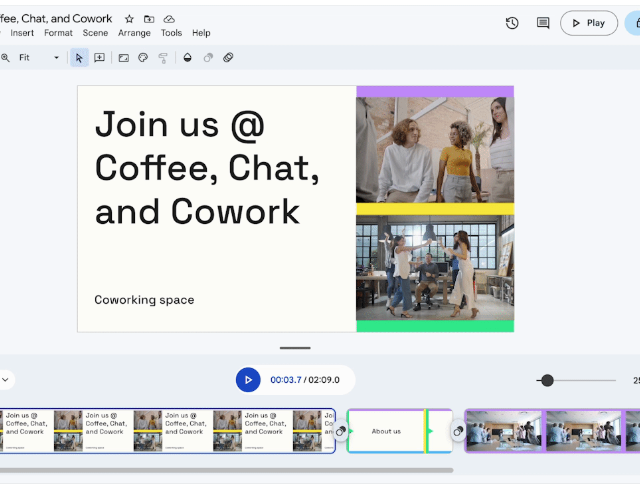Open the comments panel icon

543,23
